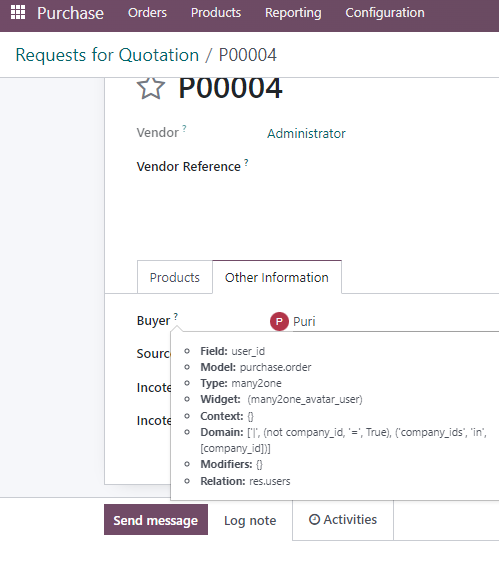Go back to Requests for Quotation
Viewport: 499px width, 567px height.
pos(107,55)
